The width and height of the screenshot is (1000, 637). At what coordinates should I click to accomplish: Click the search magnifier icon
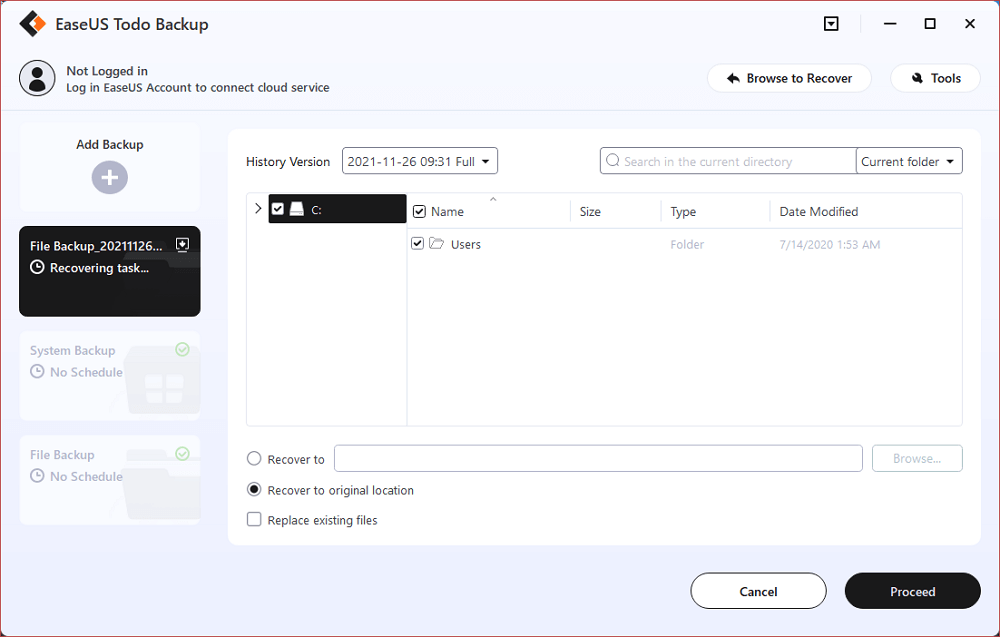click(x=613, y=161)
